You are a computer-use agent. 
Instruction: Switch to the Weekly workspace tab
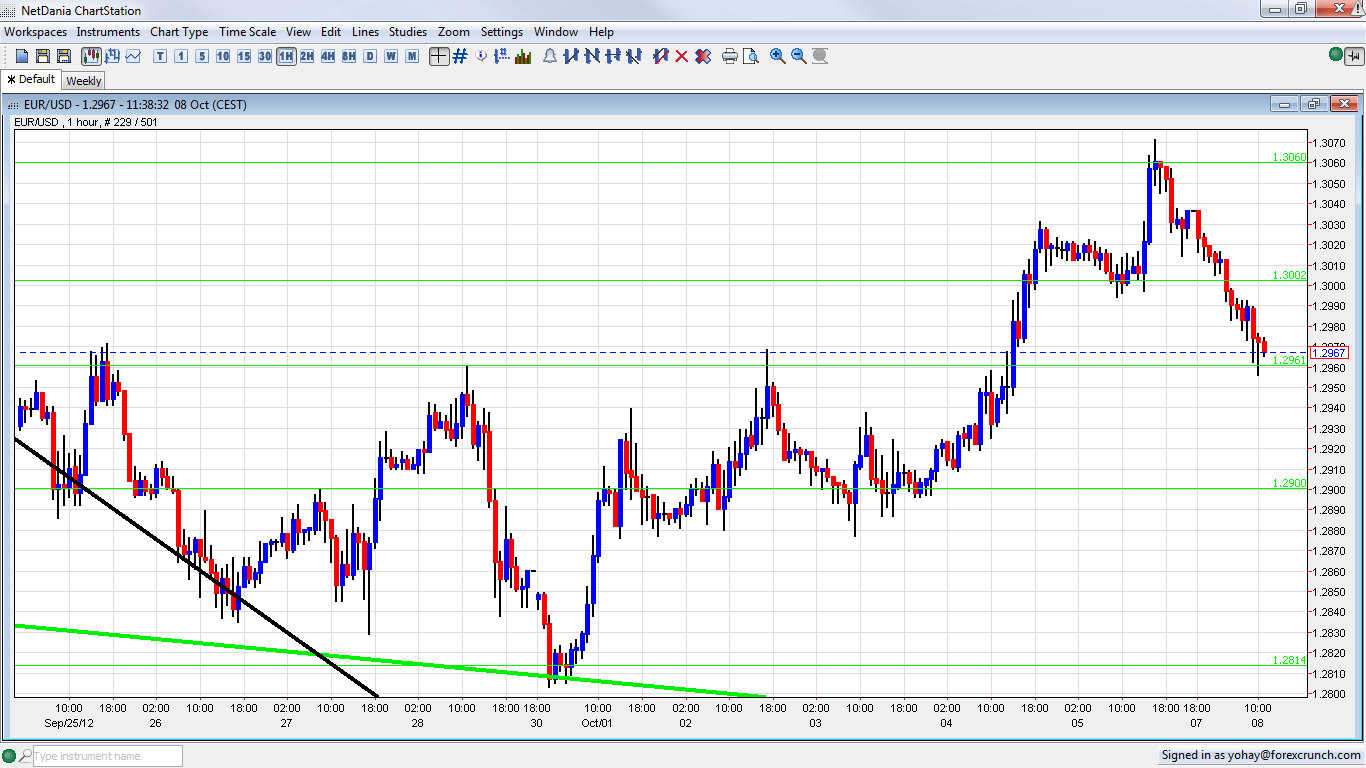point(83,80)
